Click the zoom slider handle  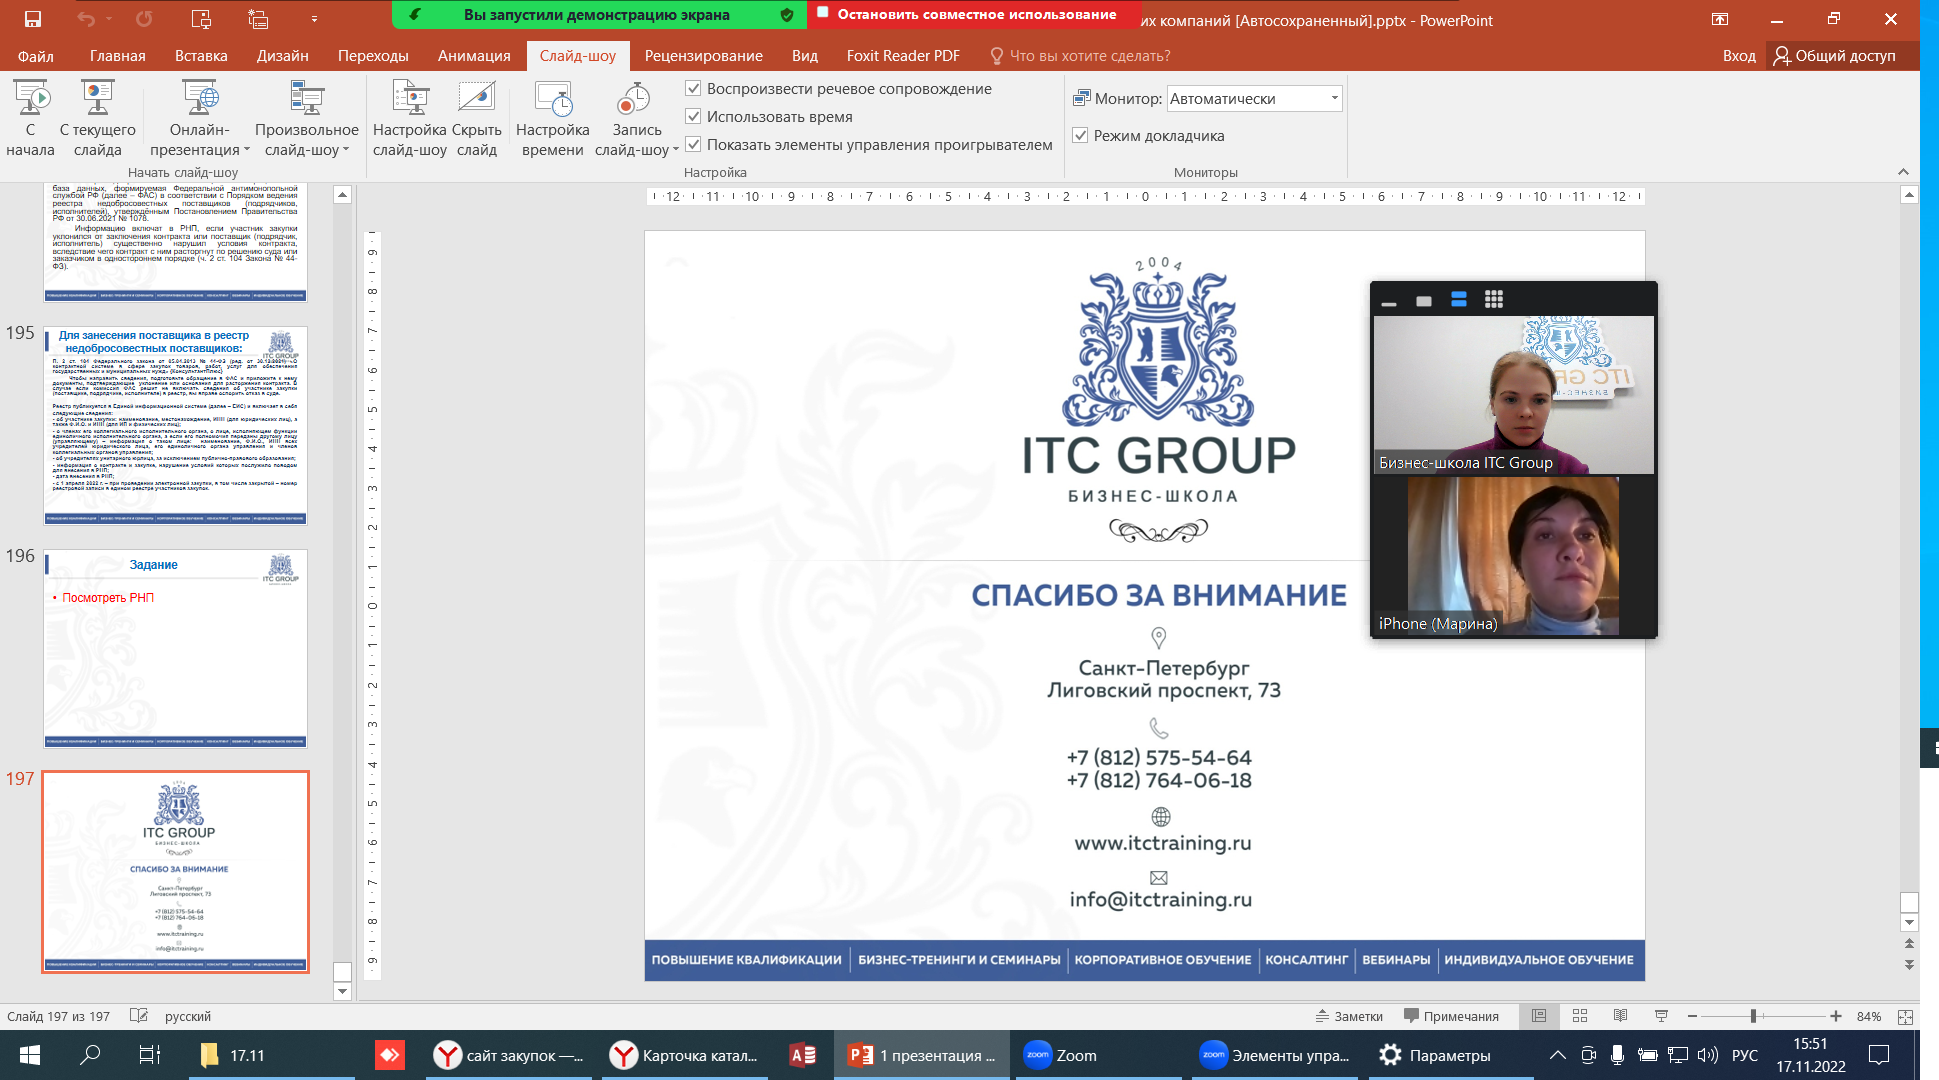1753,1016
